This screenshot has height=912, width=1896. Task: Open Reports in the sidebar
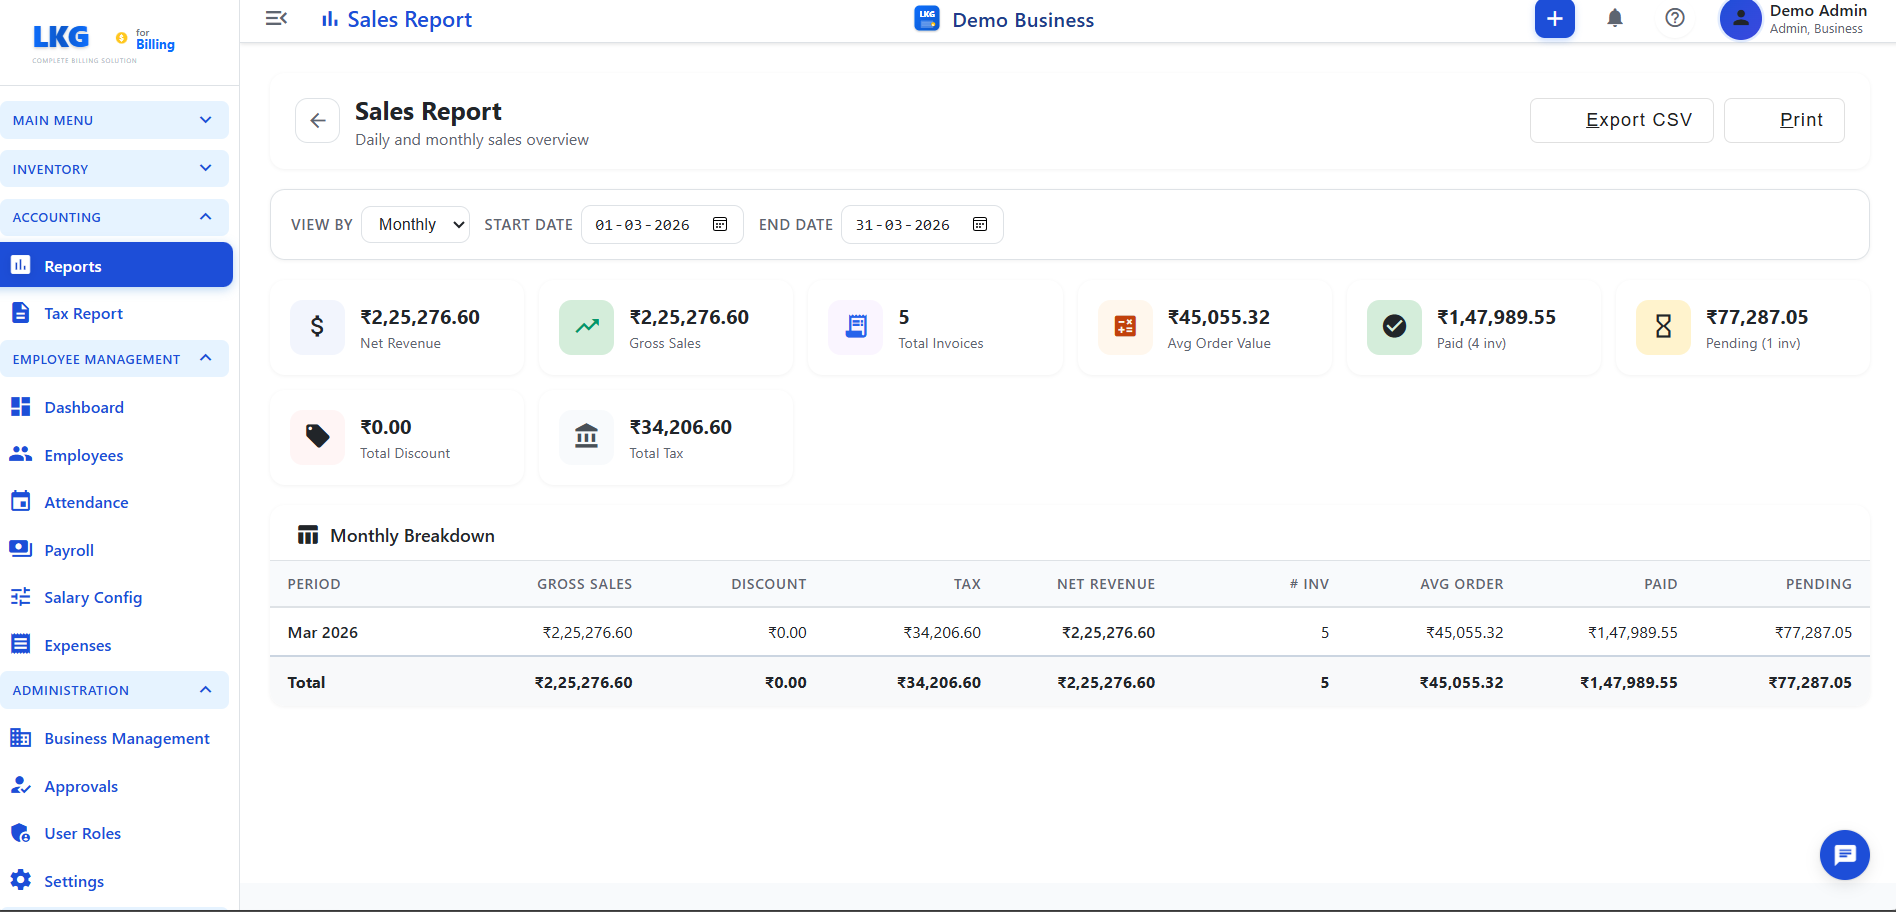pyautogui.click(x=116, y=265)
